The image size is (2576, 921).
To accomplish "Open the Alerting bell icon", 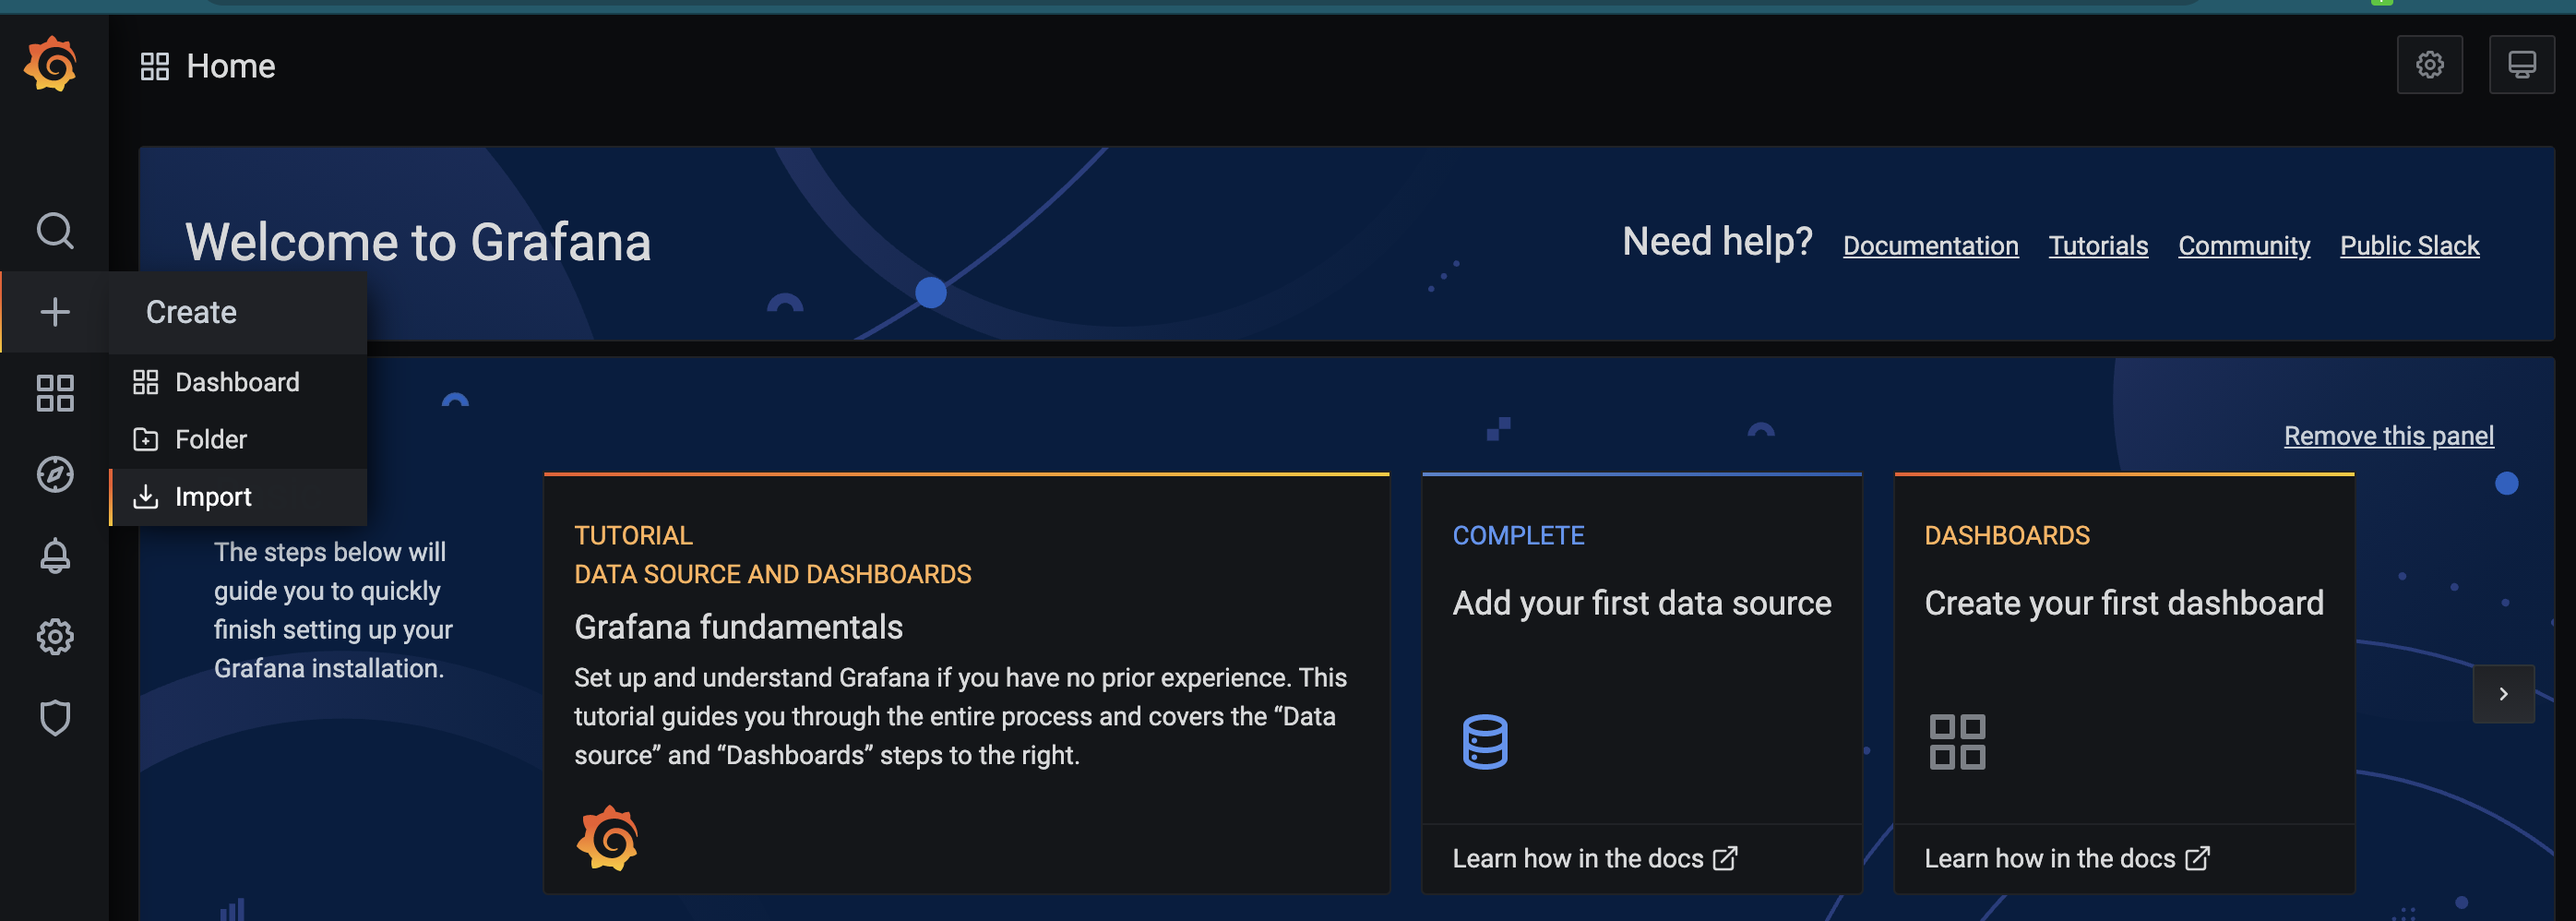I will [x=55, y=555].
